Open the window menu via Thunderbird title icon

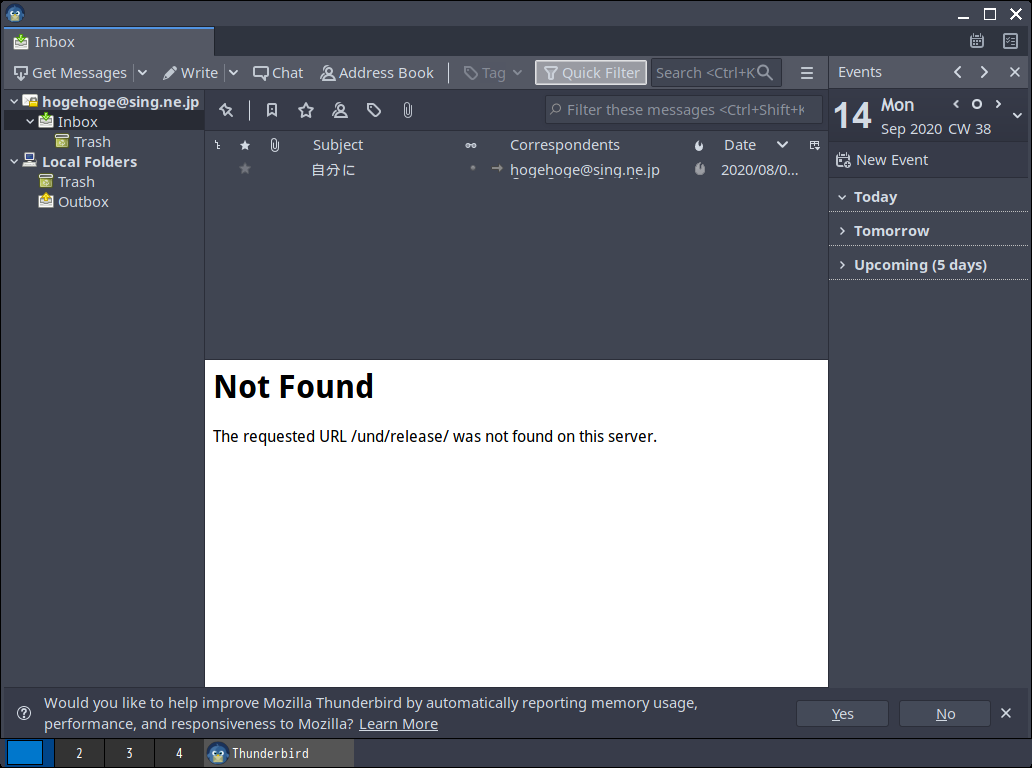(14, 13)
